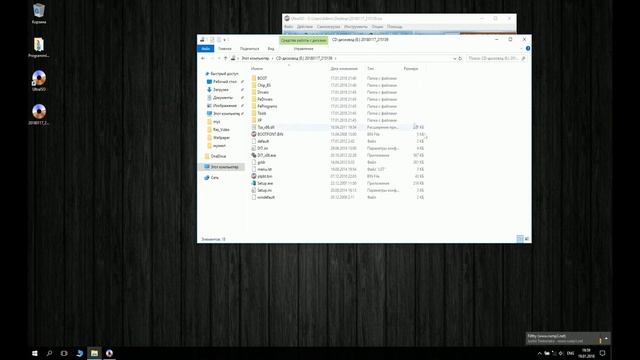Image resolution: width=640 pixels, height=360 pixels.
Task: Open taskbar search magnifier
Action: (49, 353)
